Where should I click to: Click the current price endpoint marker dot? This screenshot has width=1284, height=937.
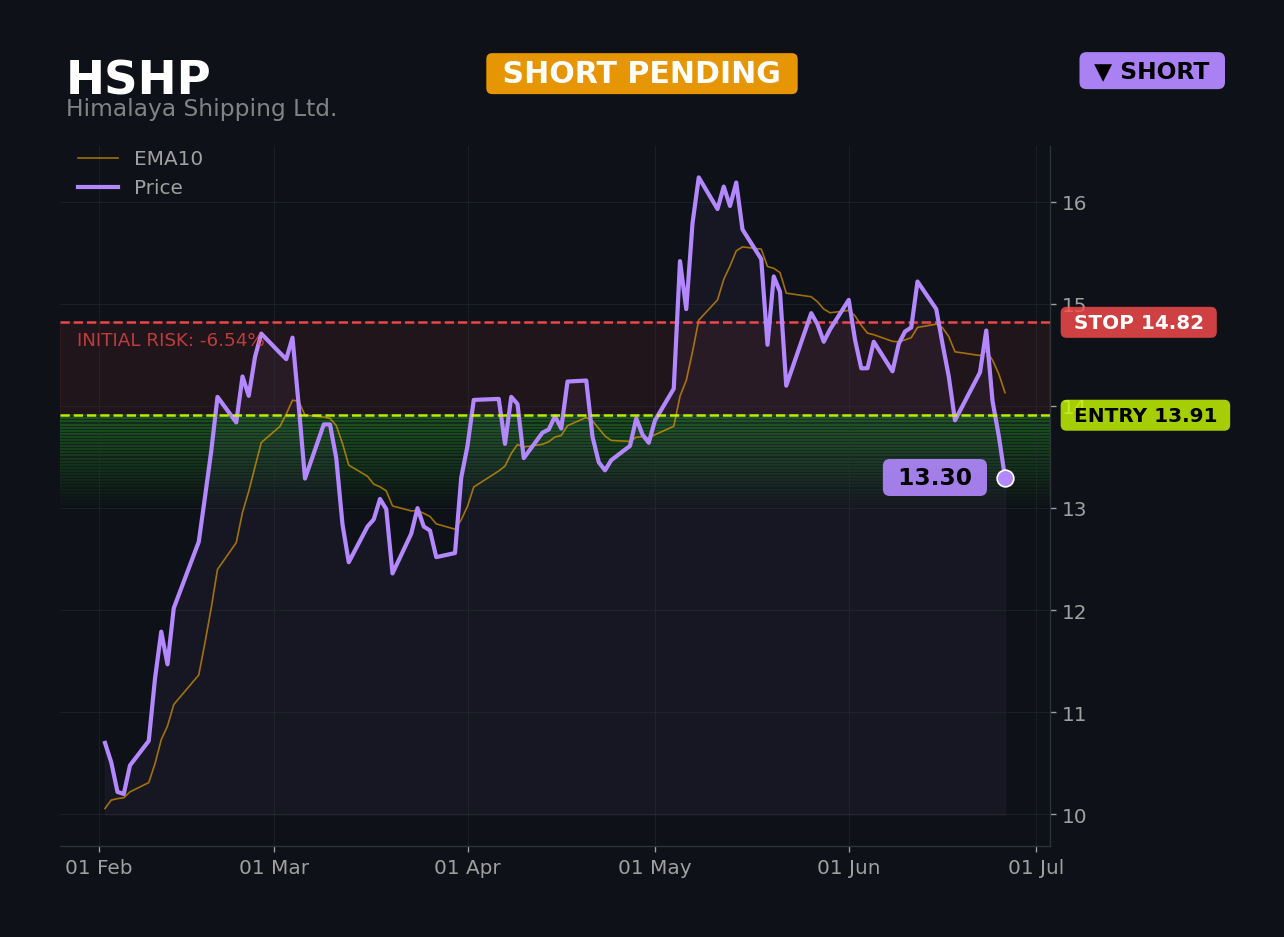pyautogui.click(x=1005, y=478)
